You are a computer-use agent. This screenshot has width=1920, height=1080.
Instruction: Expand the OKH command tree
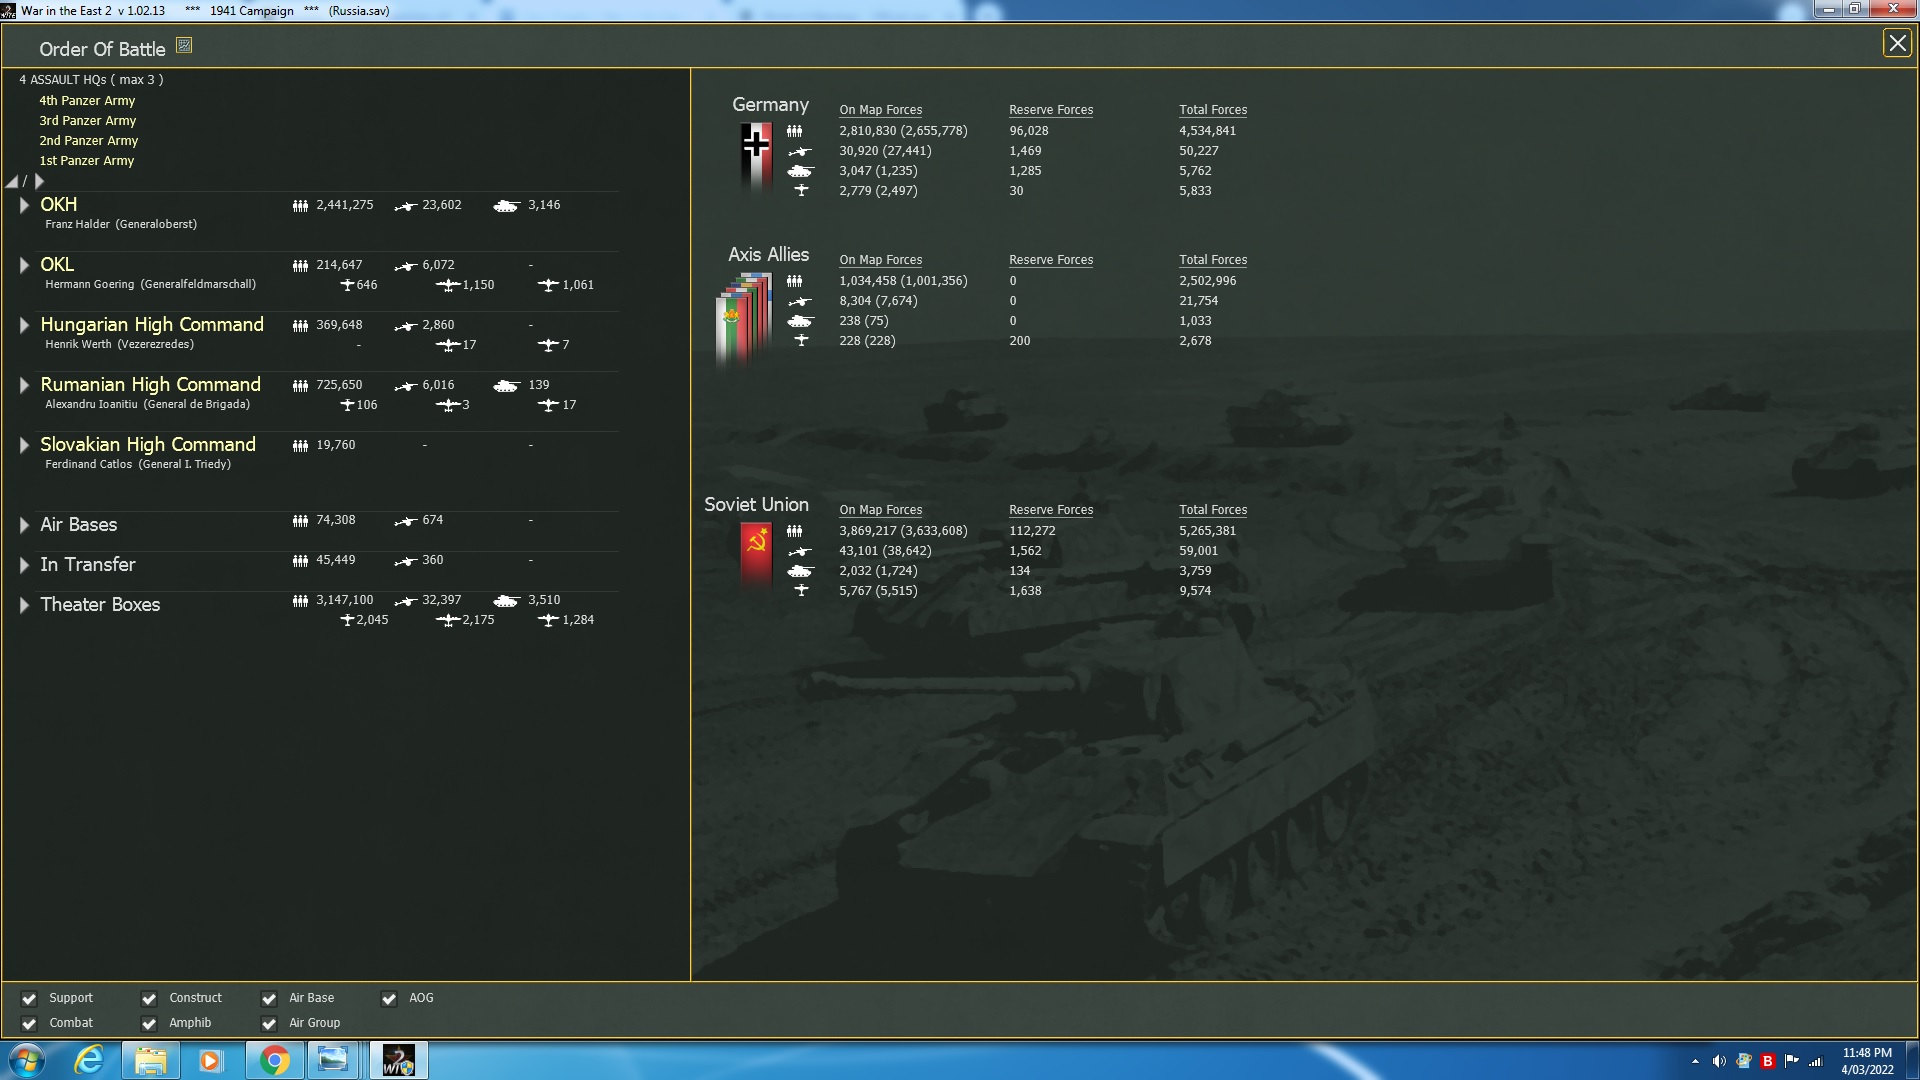click(24, 205)
